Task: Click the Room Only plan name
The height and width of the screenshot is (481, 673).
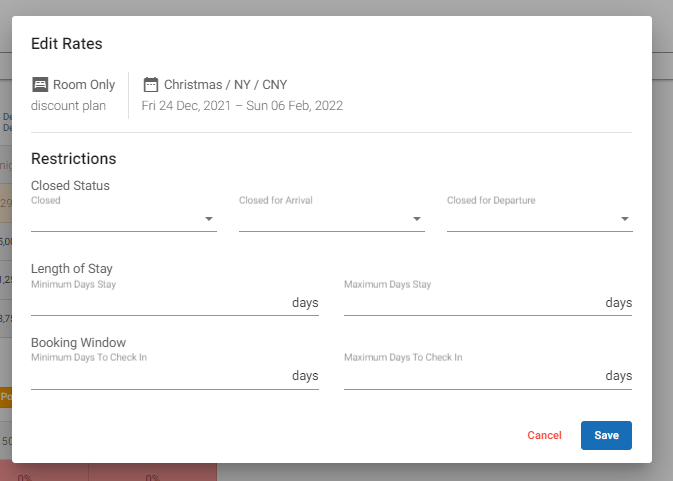Action: click(84, 85)
